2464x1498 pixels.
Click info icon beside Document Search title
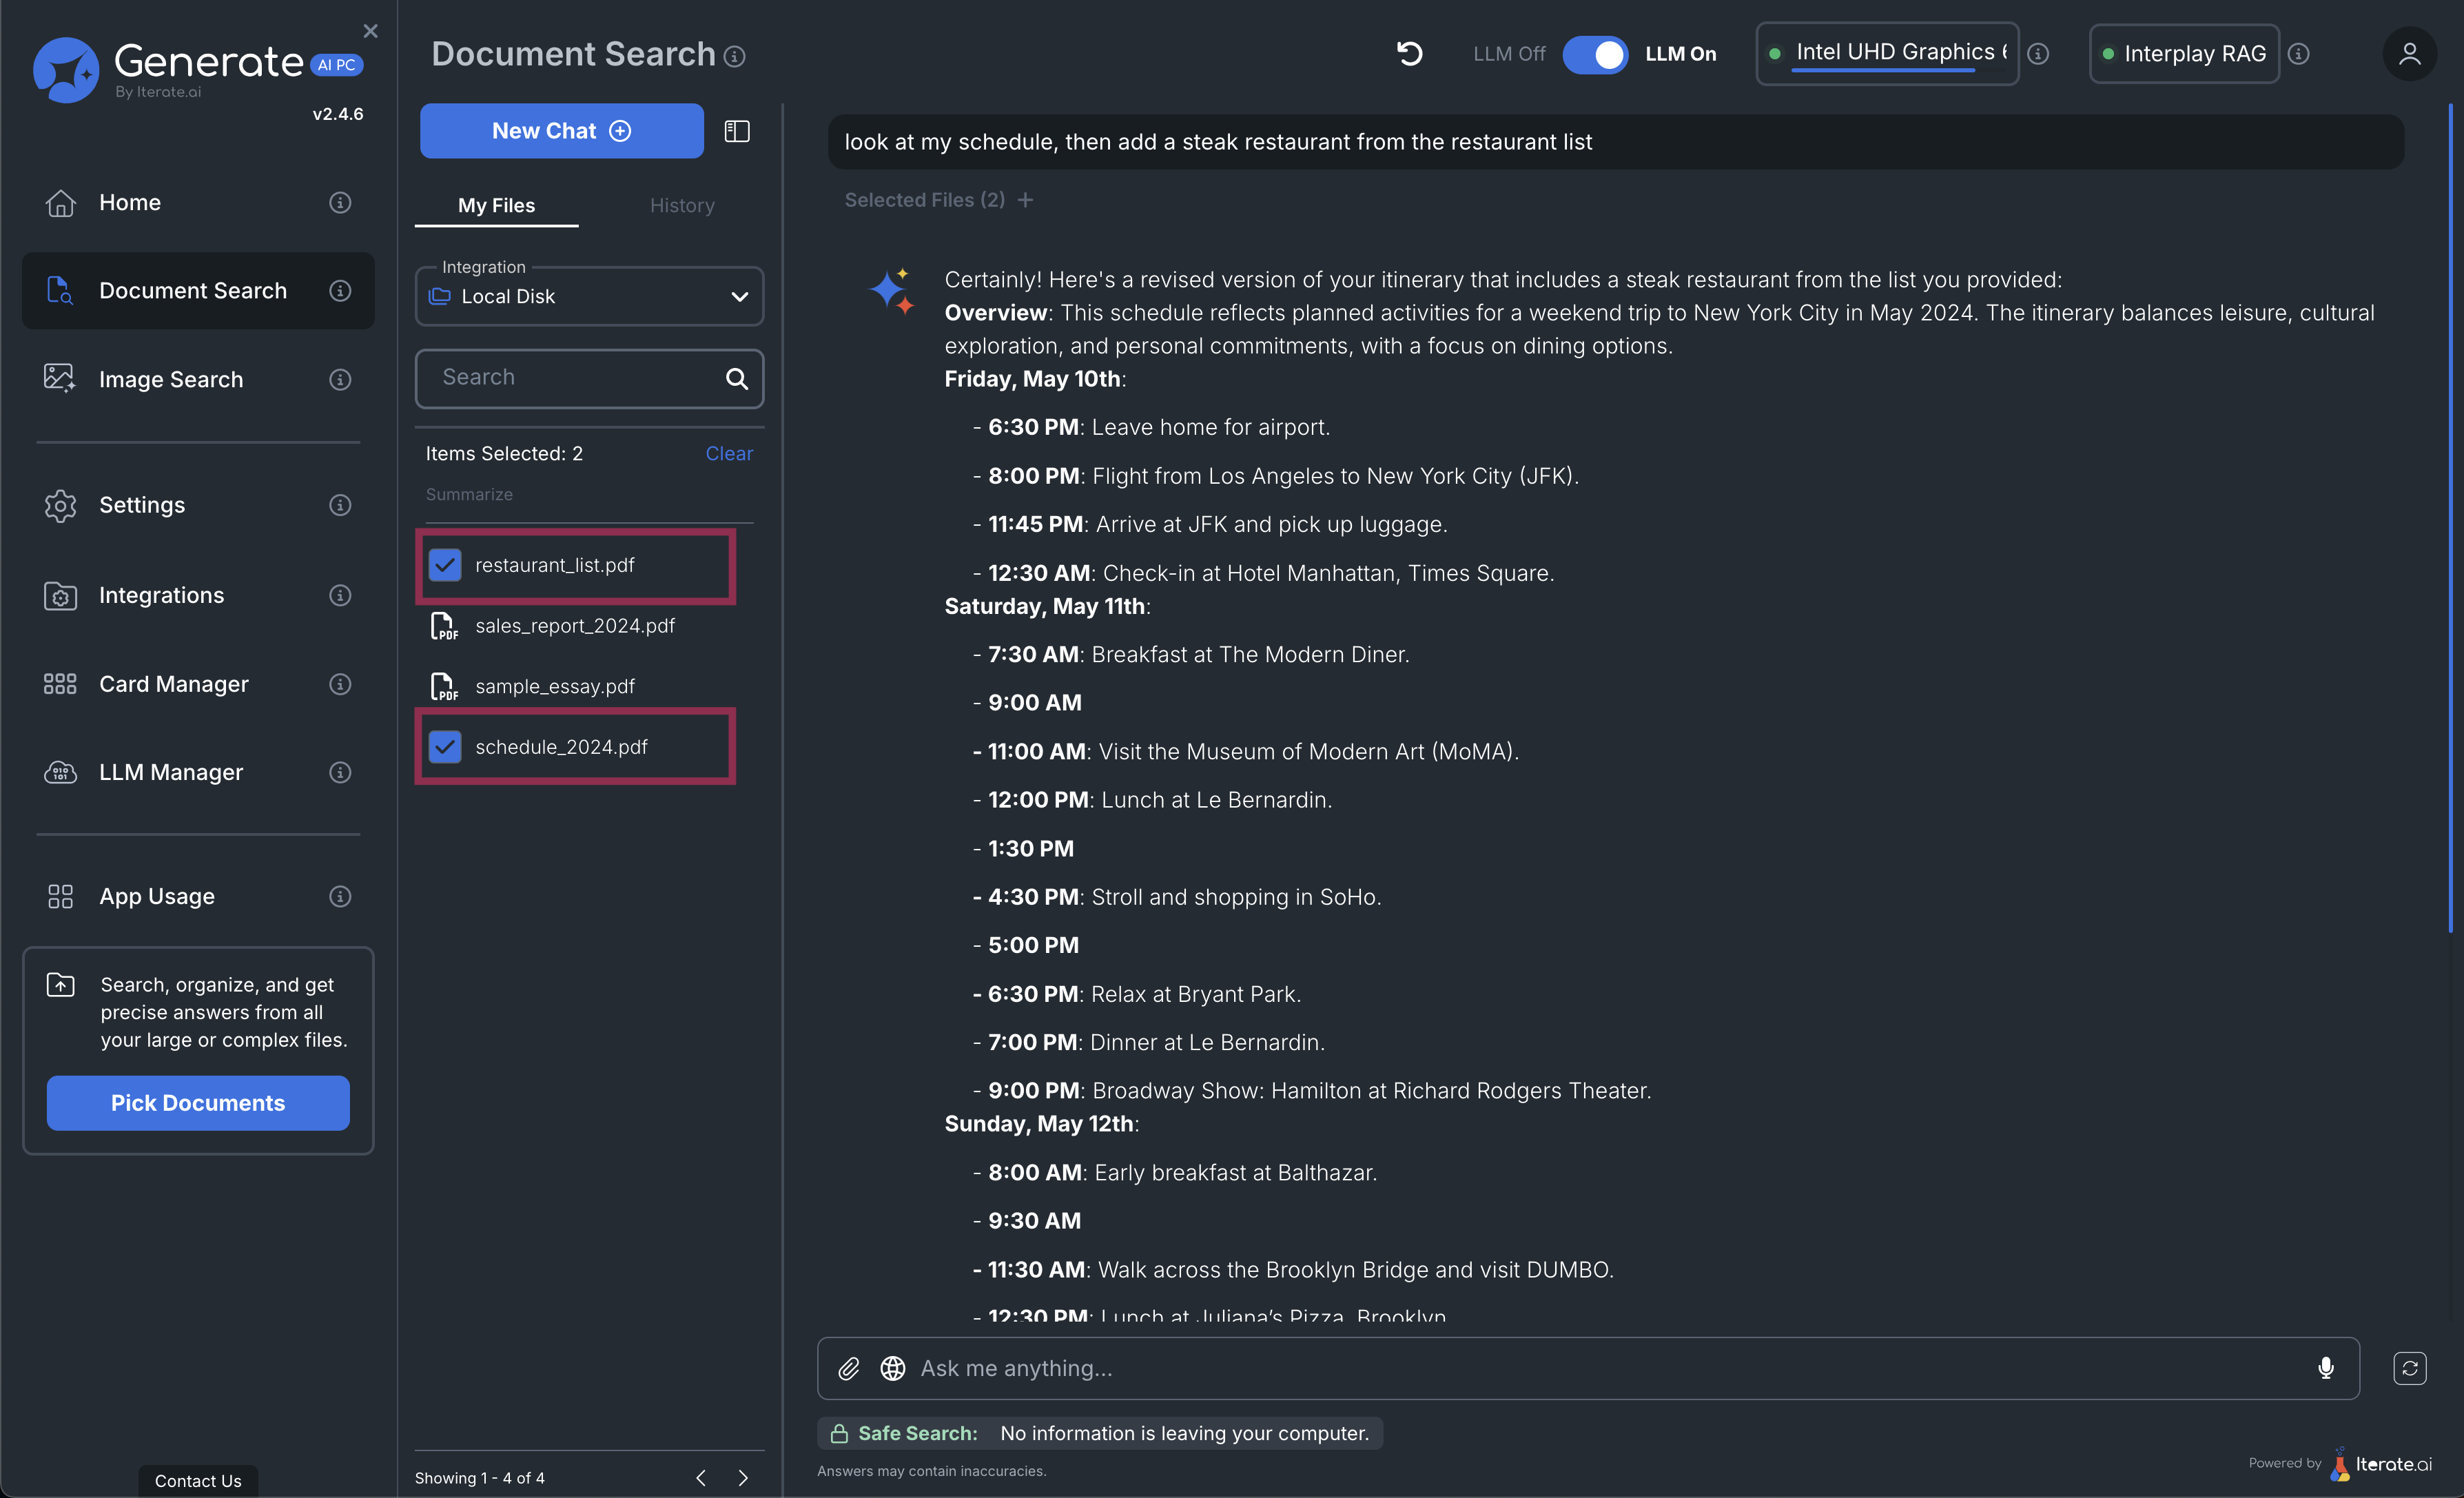click(x=735, y=57)
